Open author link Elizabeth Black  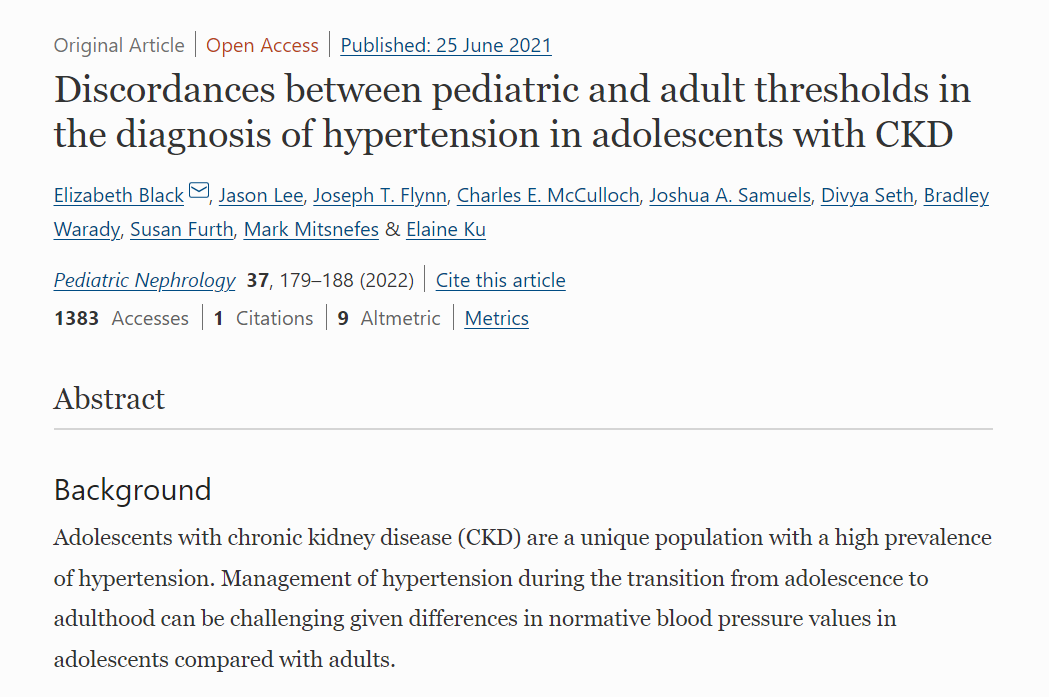119,195
